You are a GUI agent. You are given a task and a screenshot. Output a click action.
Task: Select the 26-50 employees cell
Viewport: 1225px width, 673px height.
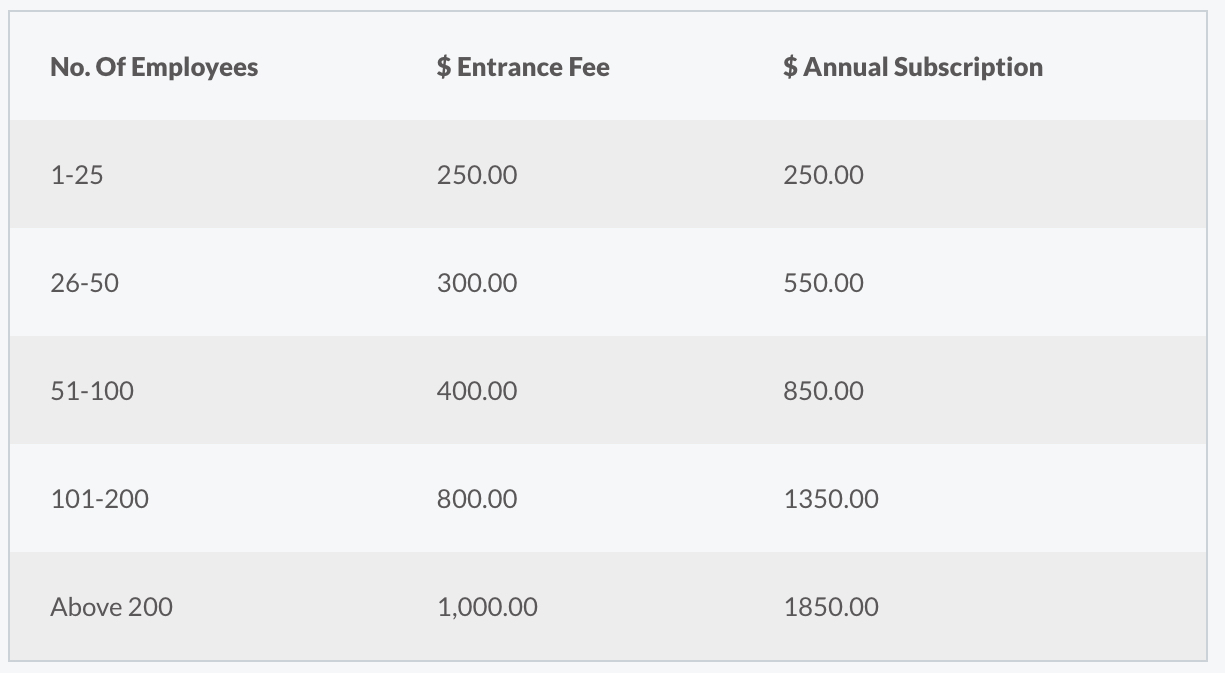pyautogui.click(x=84, y=283)
